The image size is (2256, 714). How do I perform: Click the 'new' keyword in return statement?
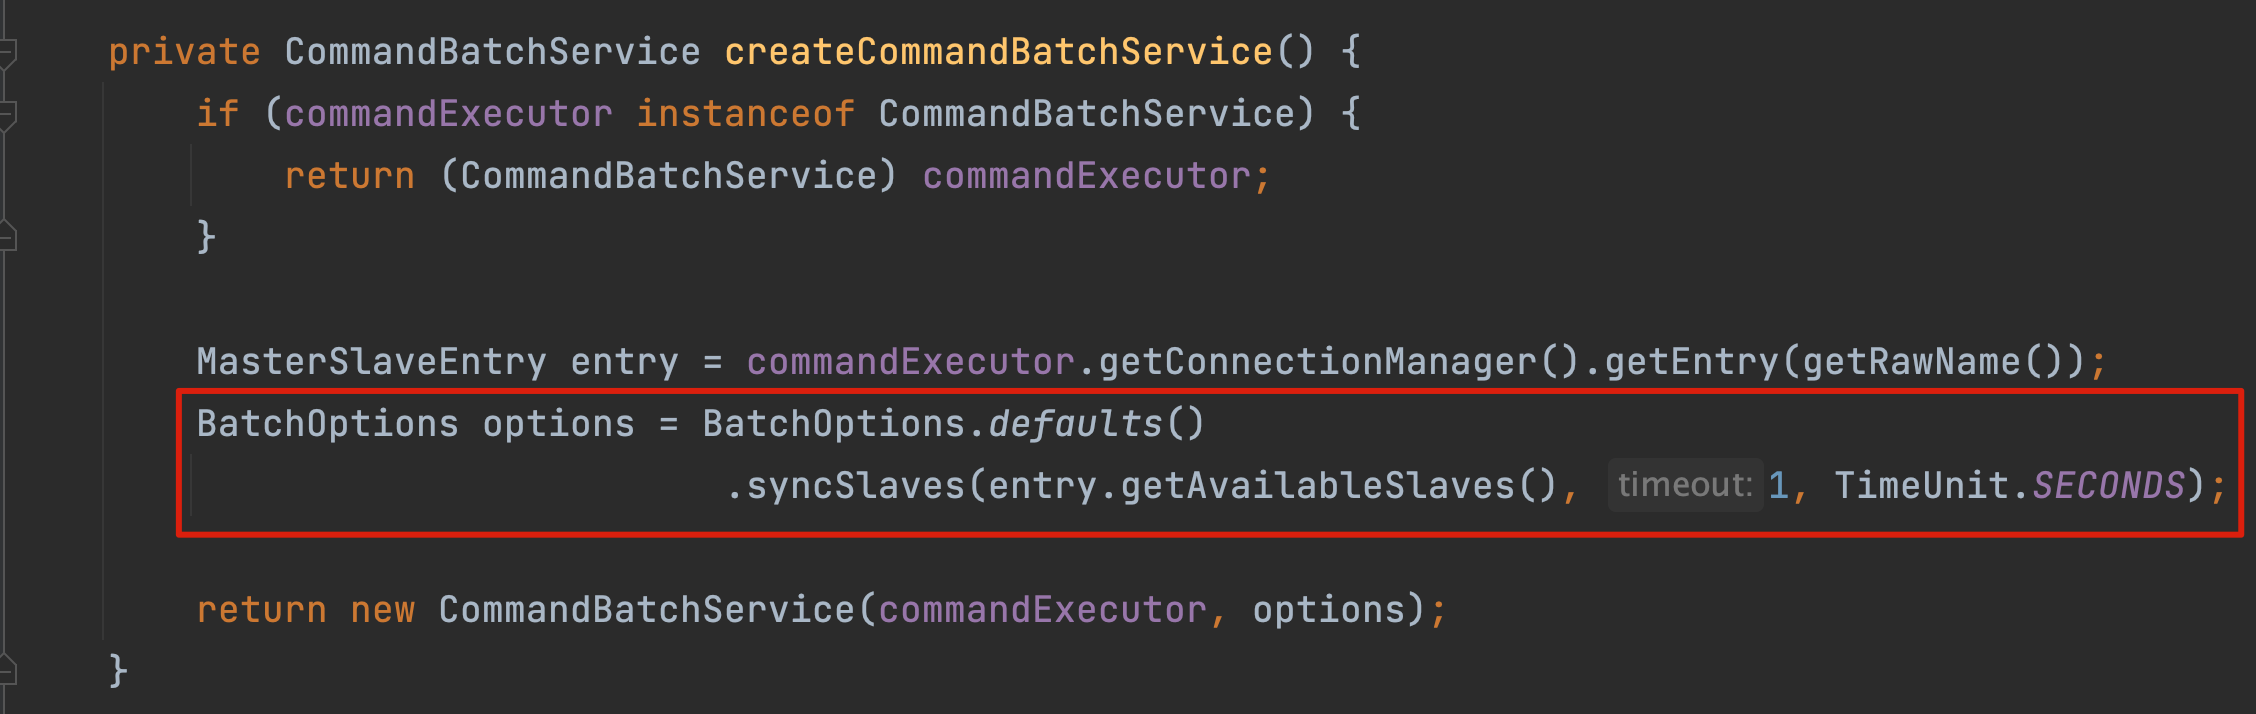382,610
